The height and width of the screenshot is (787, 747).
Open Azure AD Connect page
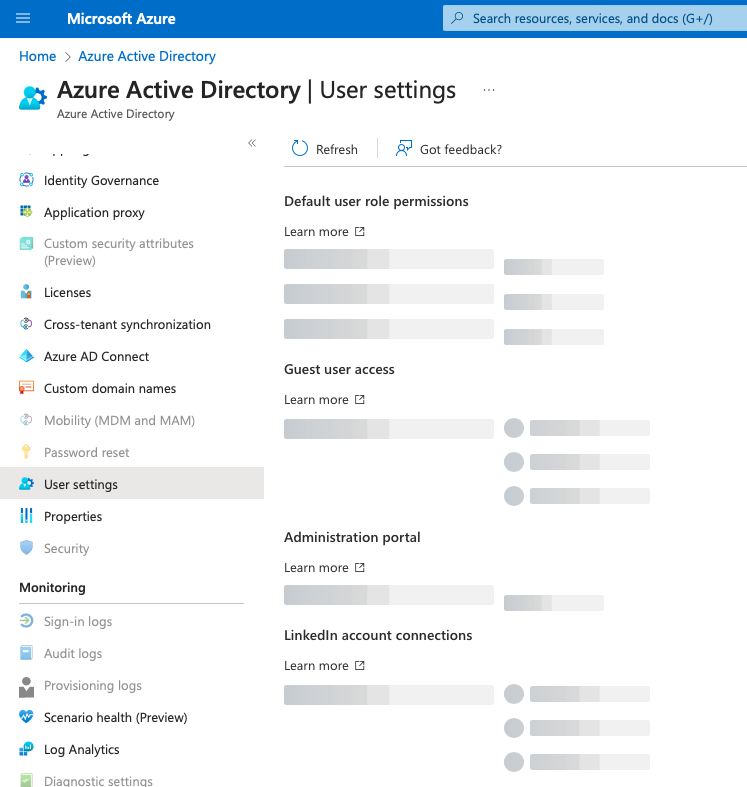(x=96, y=356)
